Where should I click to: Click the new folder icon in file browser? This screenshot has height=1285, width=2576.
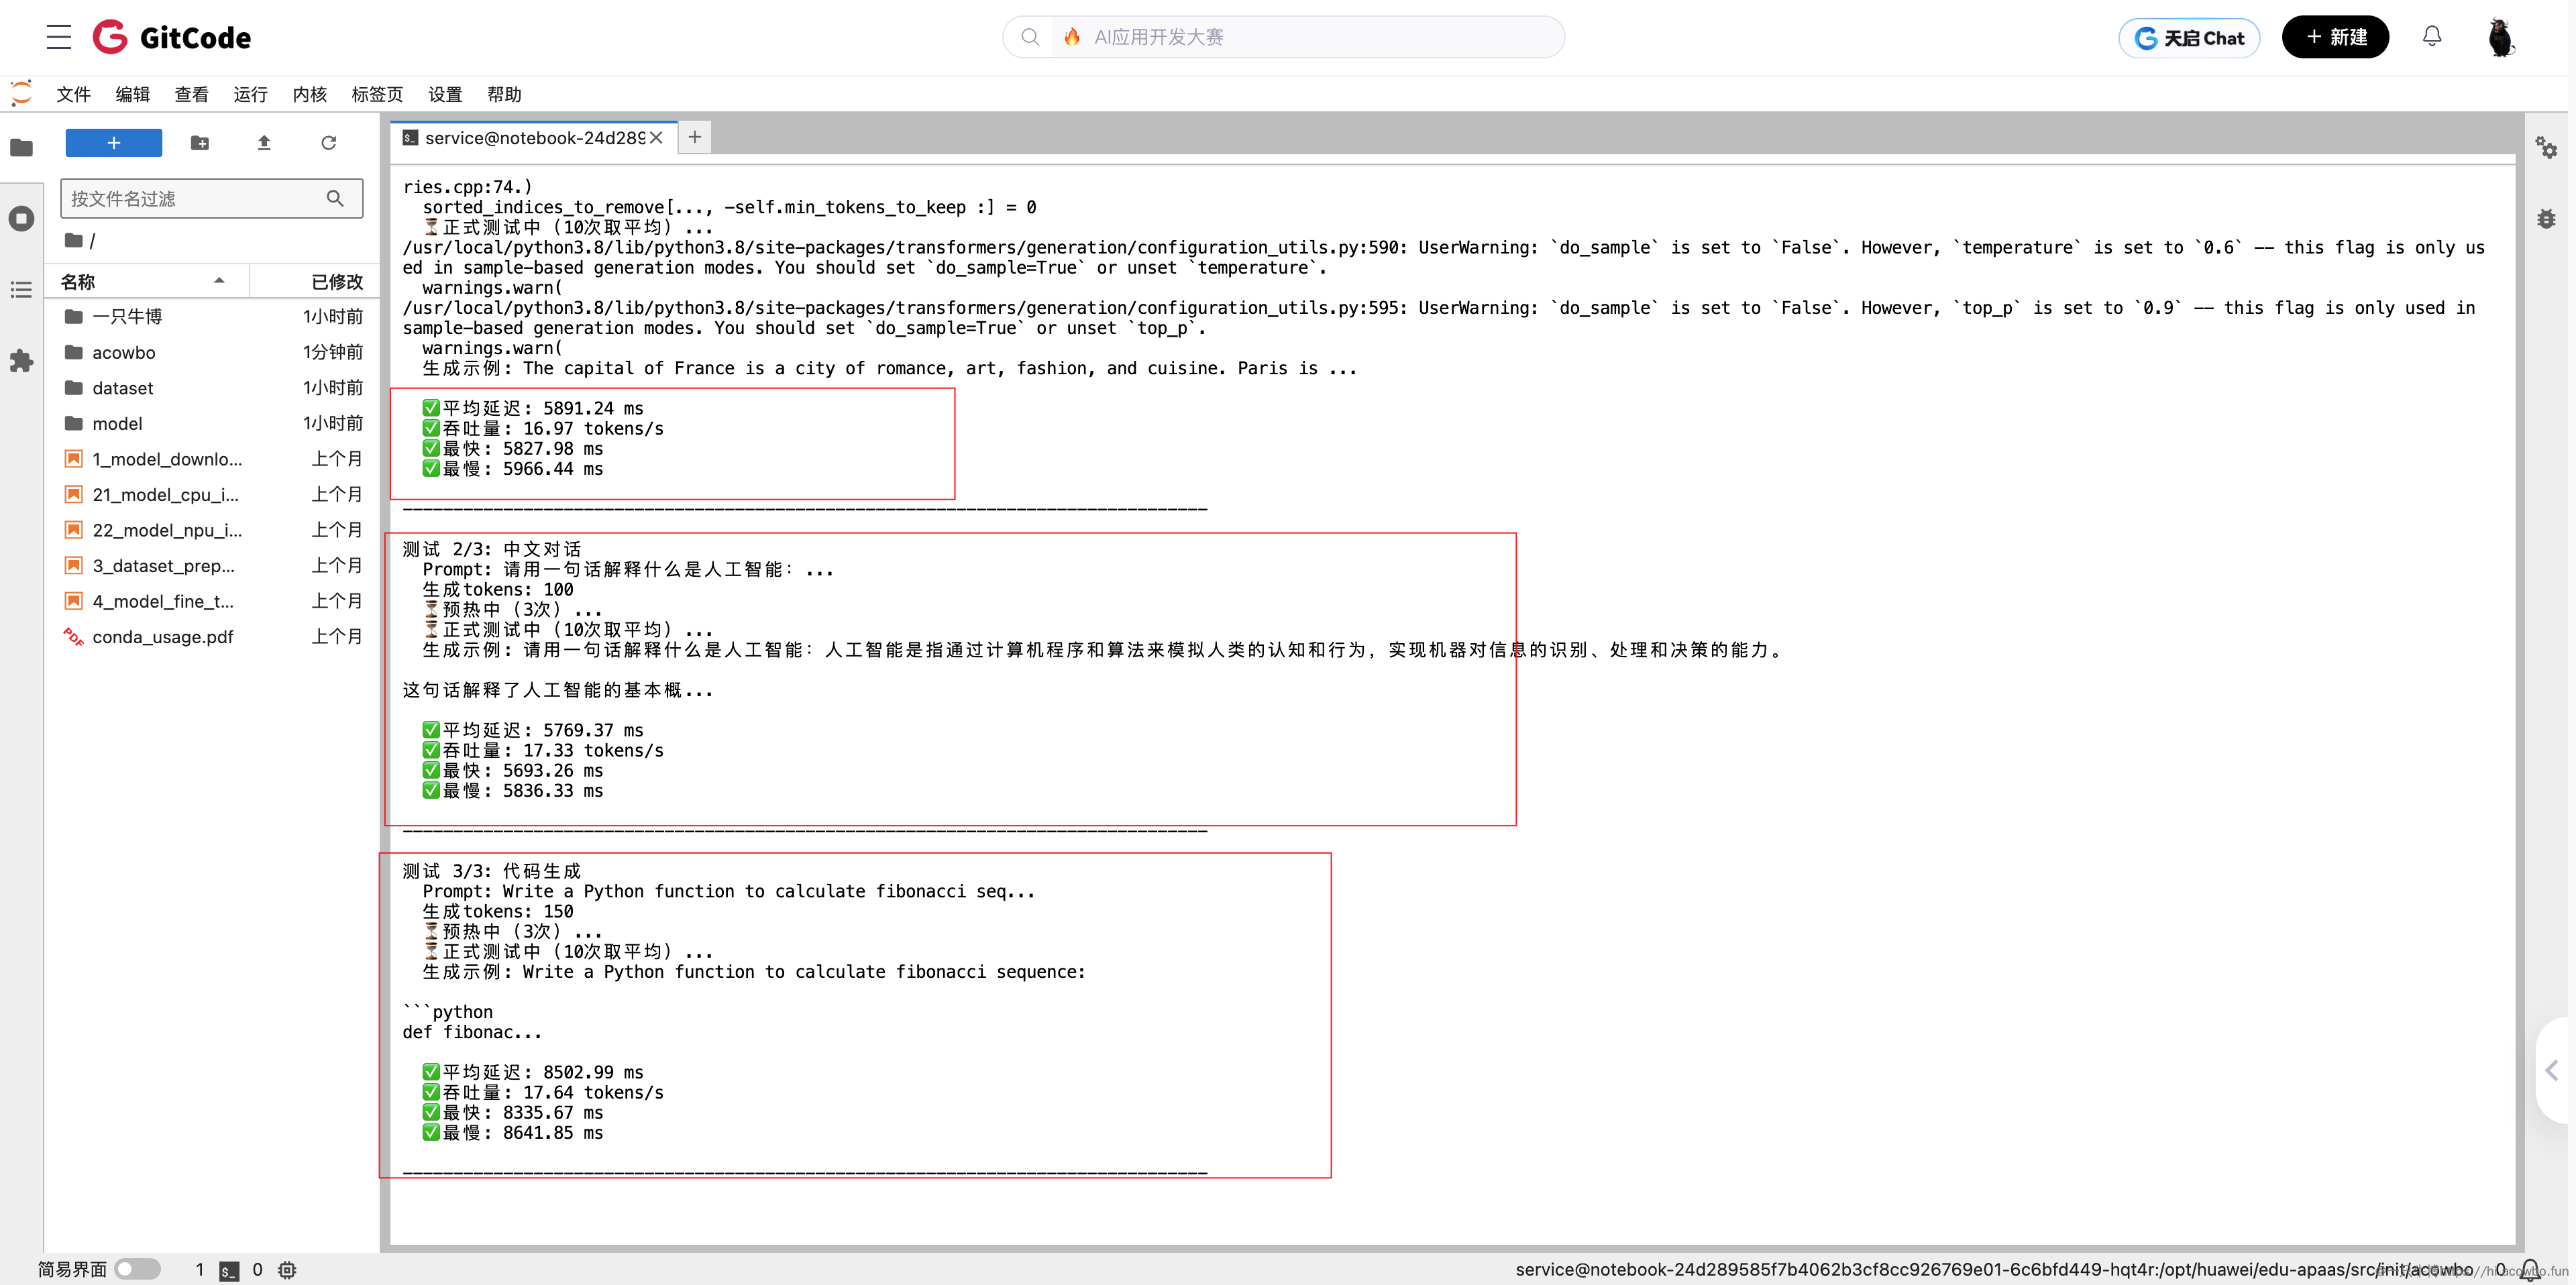200,143
